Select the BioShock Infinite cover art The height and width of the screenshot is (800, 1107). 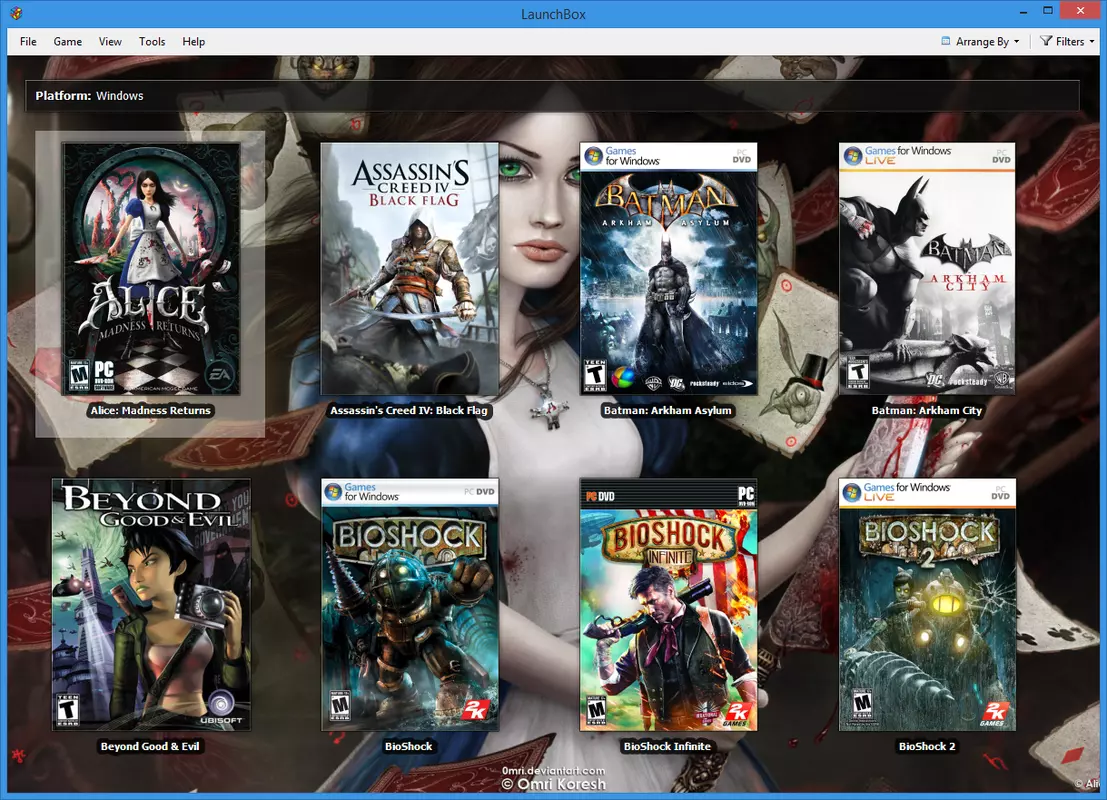[668, 604]
